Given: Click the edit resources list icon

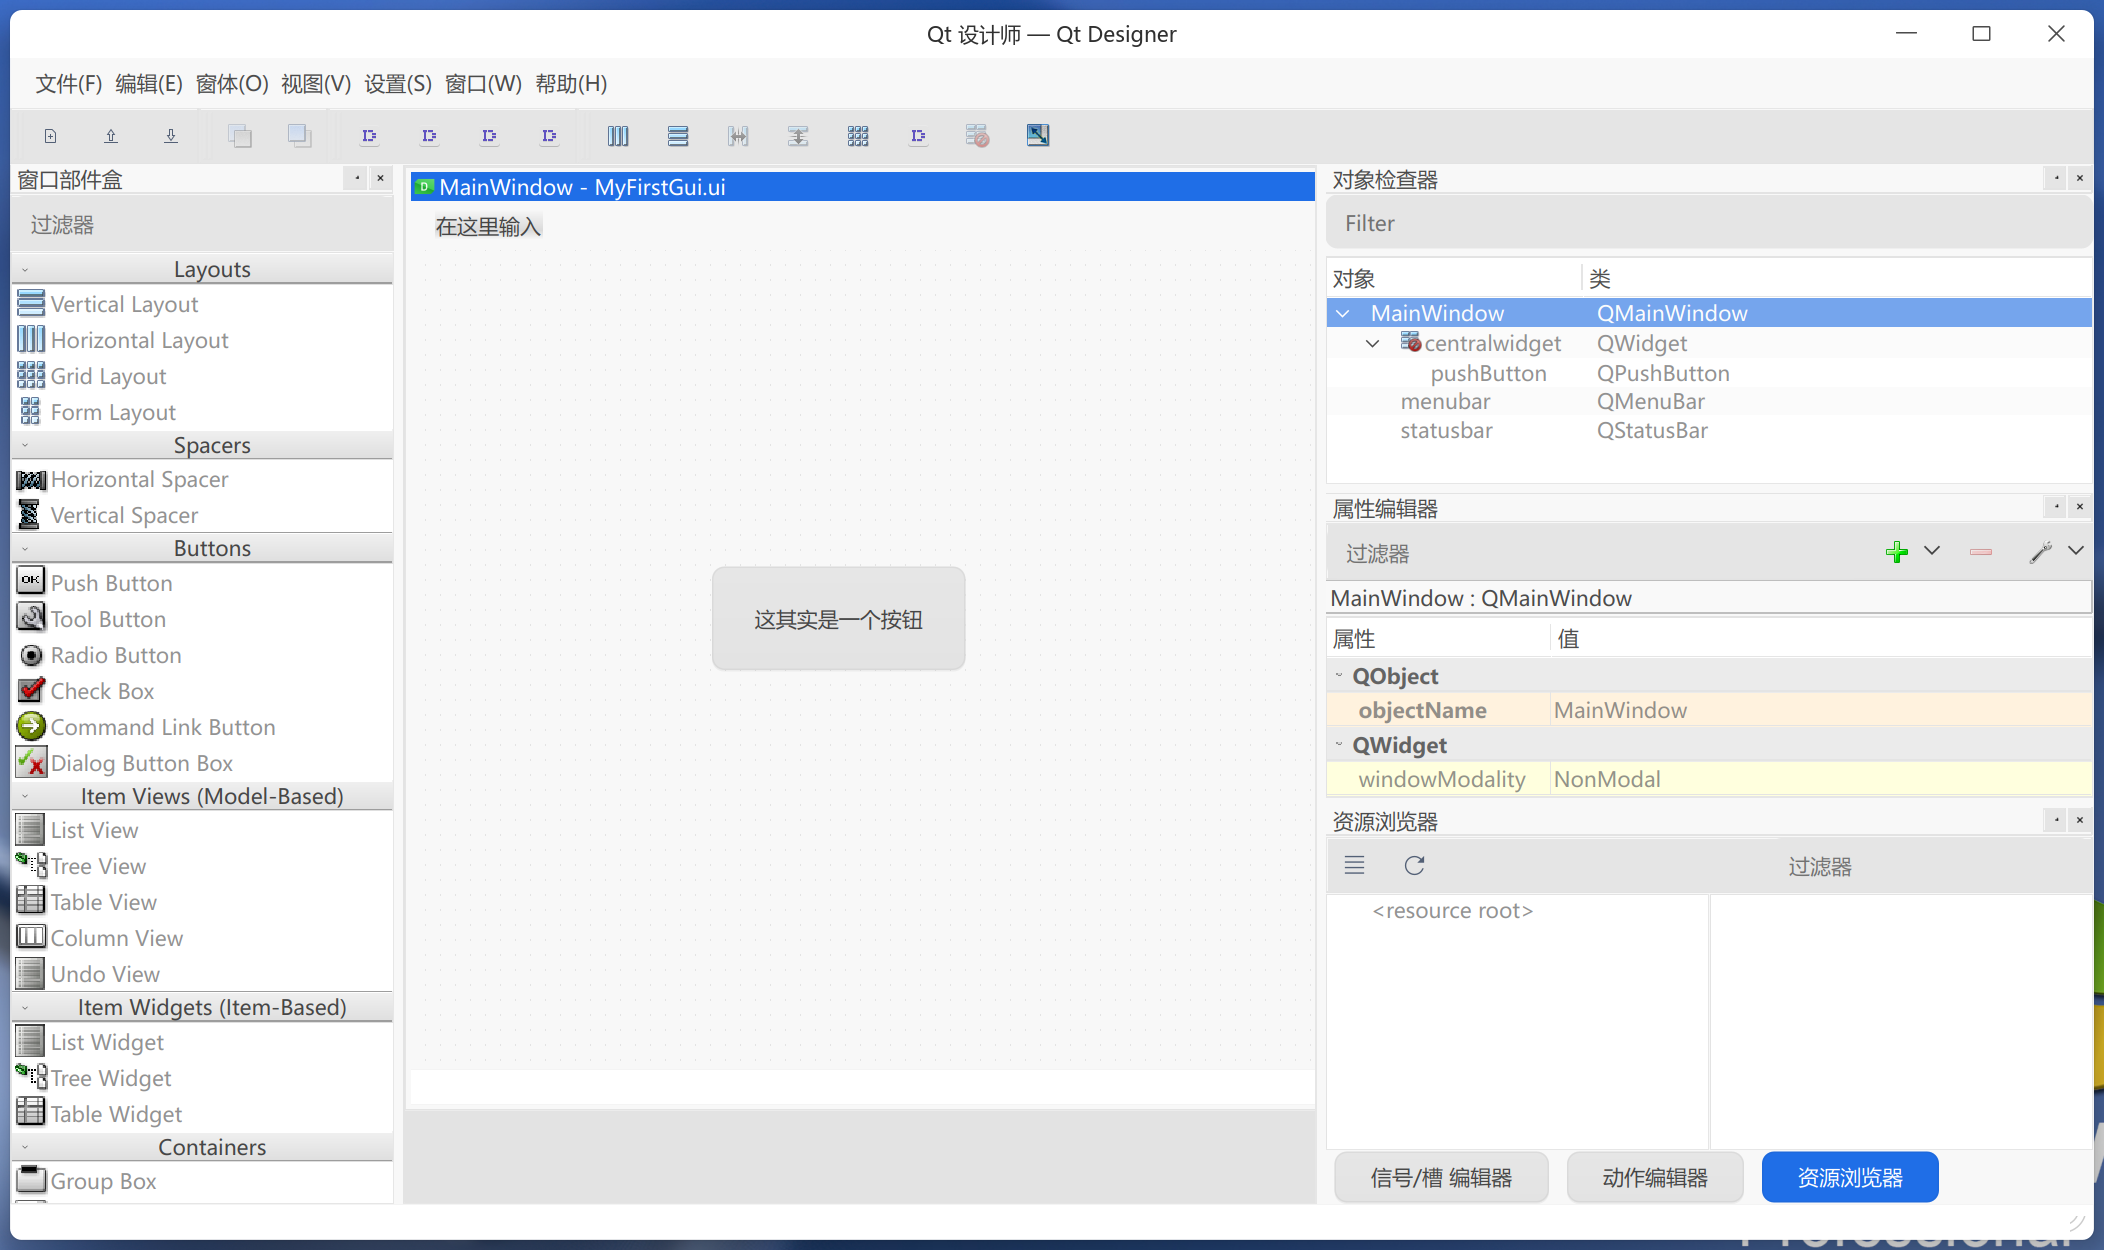Looking at the screenshot, I should (1354, 866).
